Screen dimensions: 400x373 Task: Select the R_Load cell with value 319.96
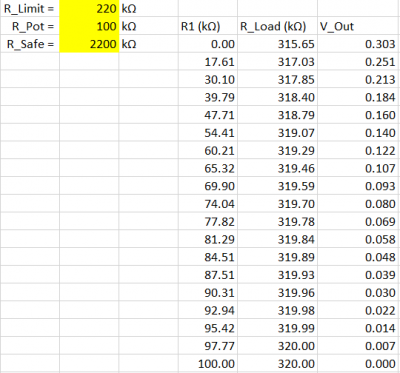[277, 292]
